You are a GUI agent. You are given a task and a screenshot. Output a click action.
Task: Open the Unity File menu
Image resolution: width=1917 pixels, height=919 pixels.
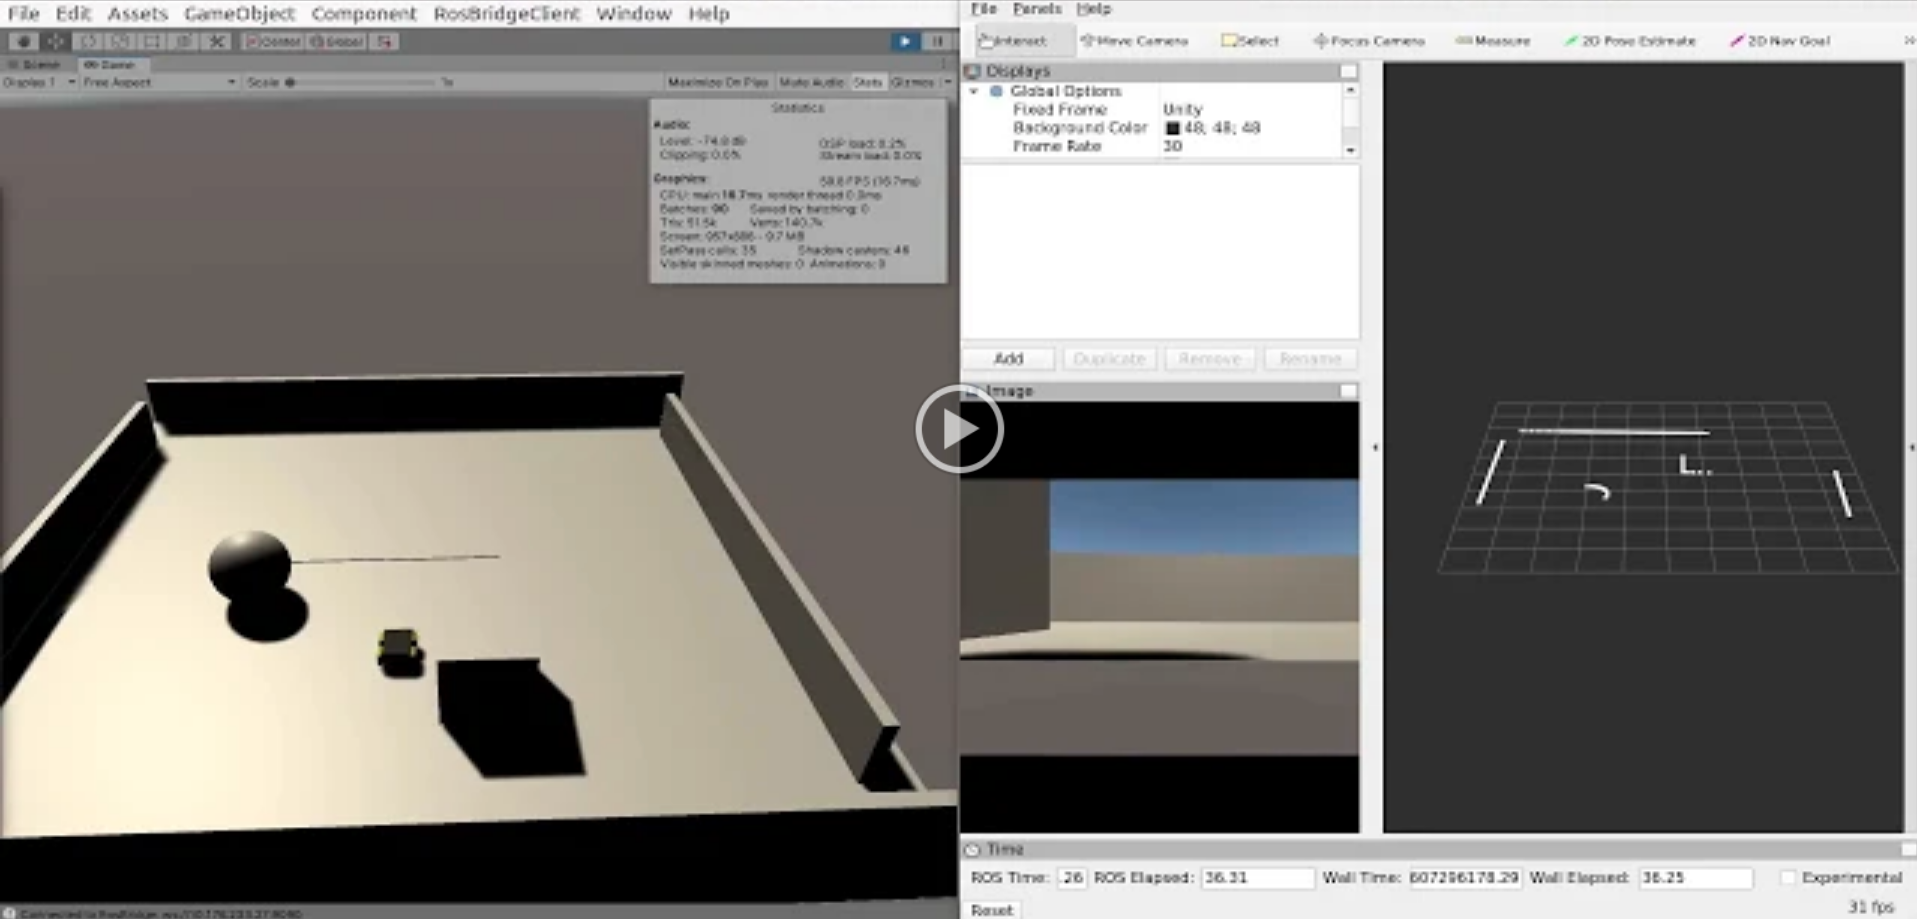[x=23, y=13]
